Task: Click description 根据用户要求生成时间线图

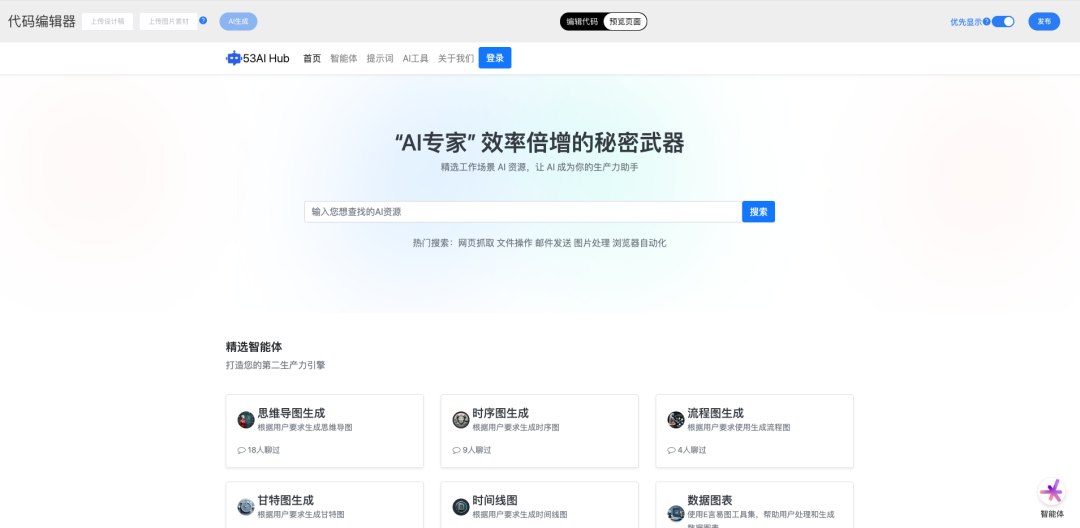Action: (520, 514)
